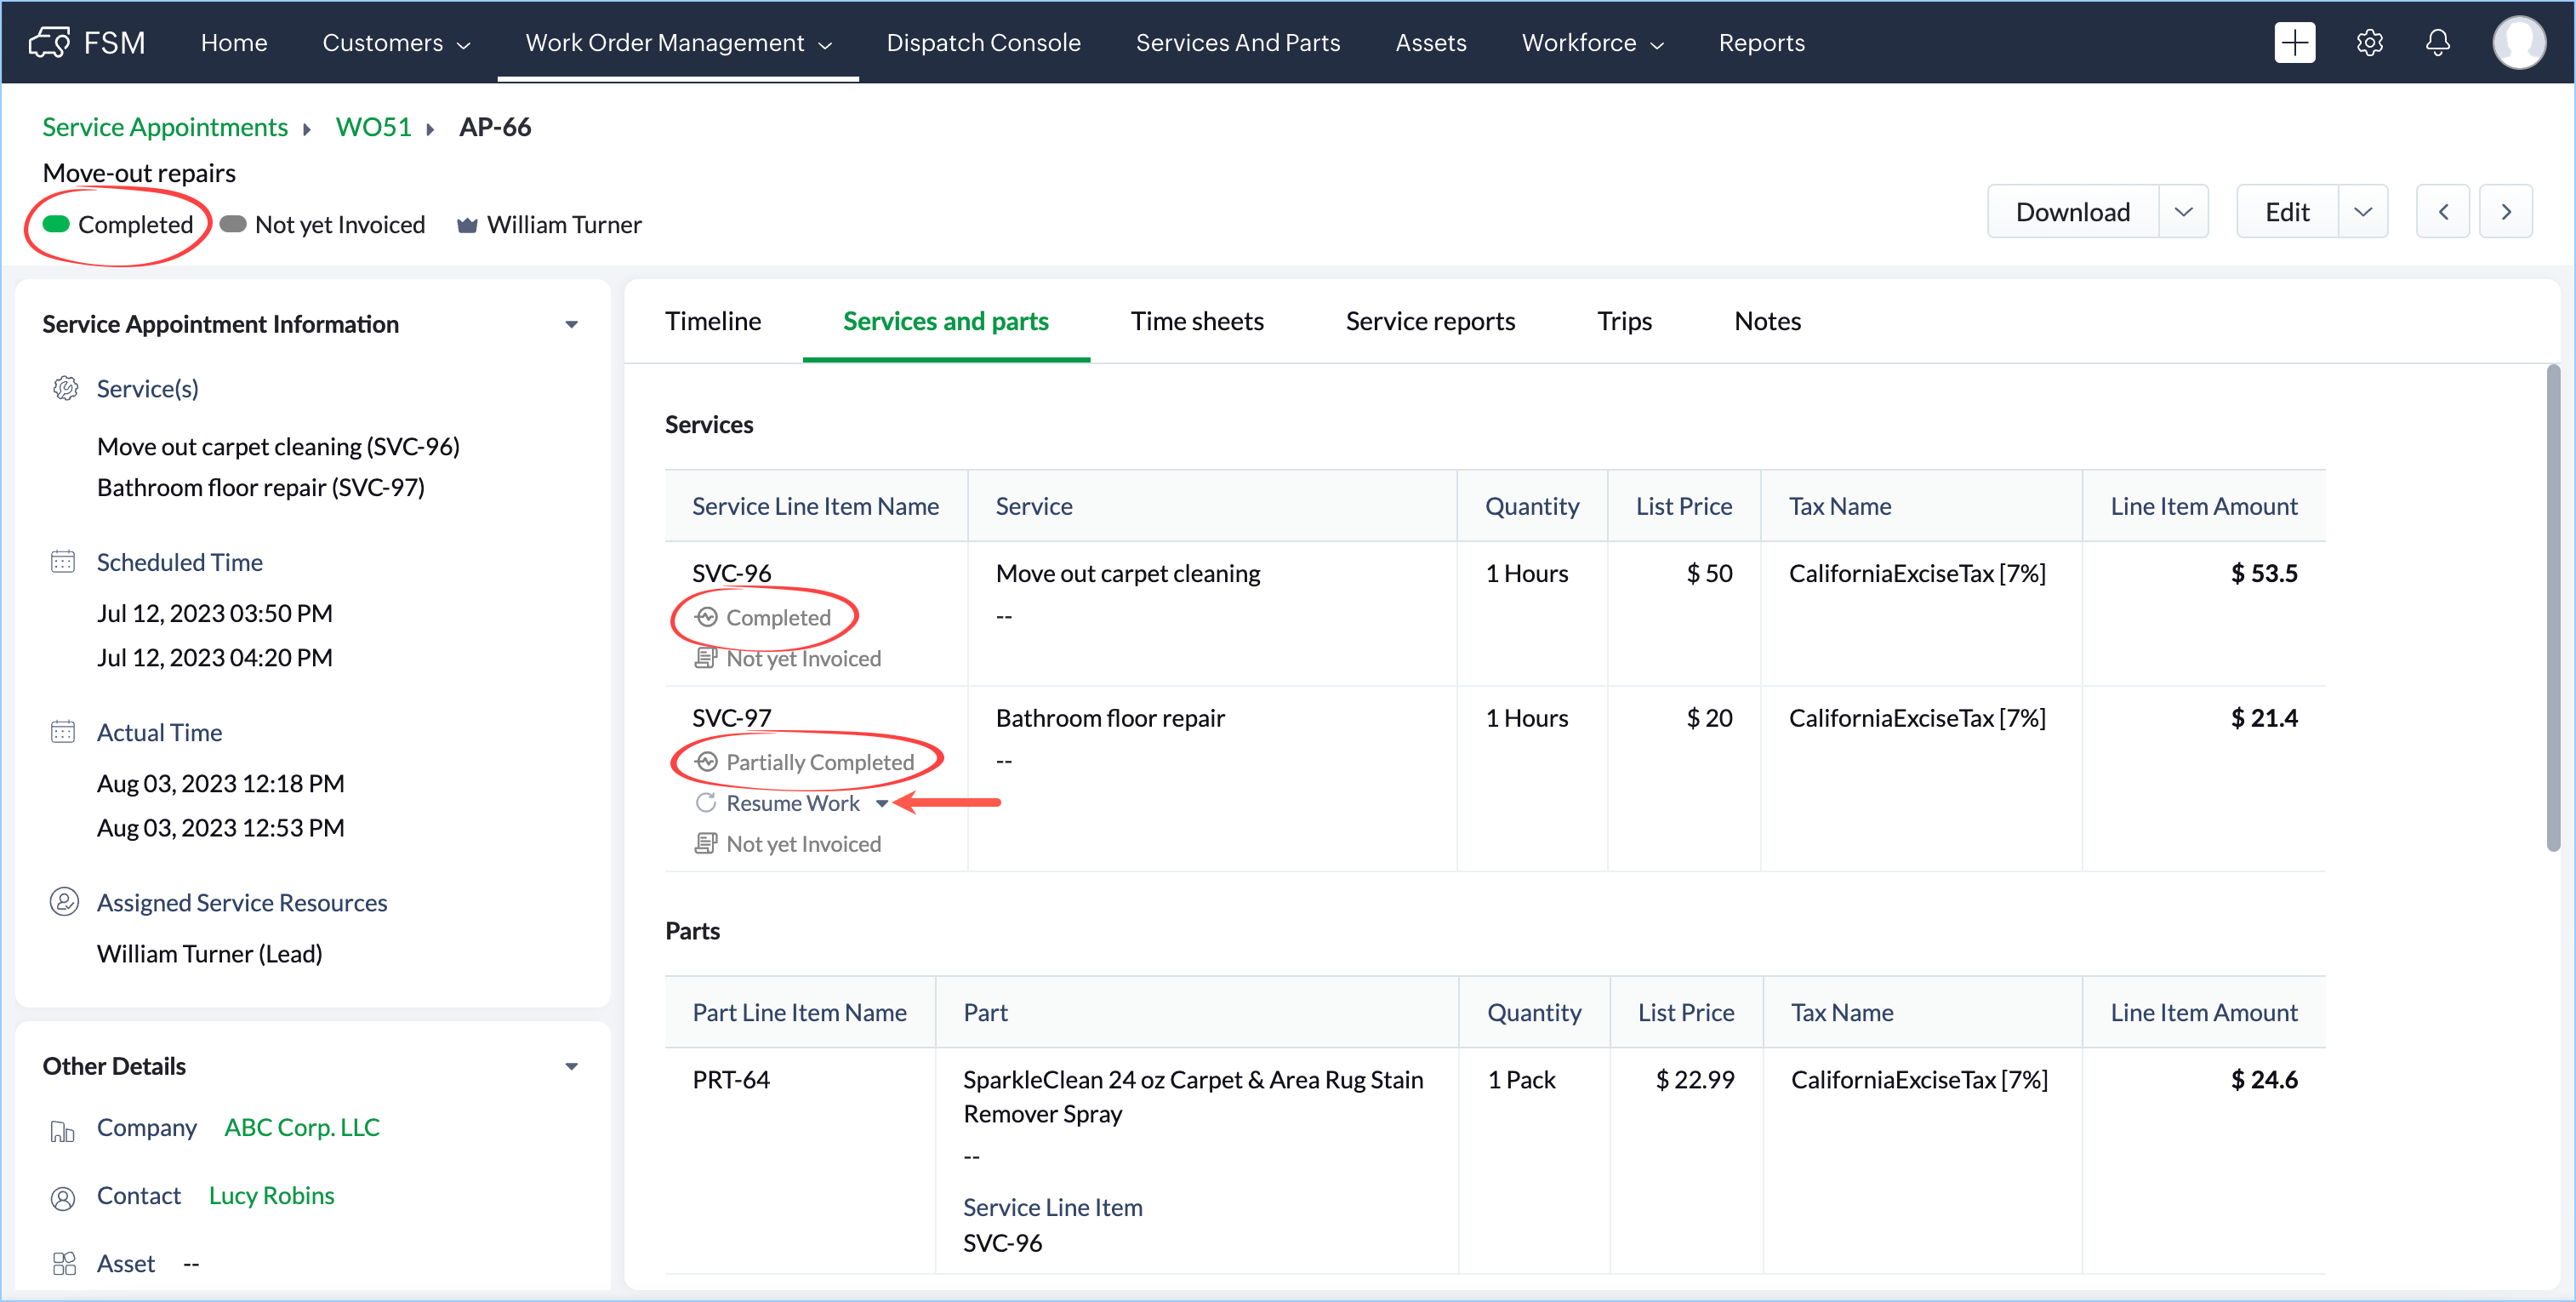Click SVC-96 invoice status icon
This screenshot has width=2576, height=1302.
(x=706, y=658)
